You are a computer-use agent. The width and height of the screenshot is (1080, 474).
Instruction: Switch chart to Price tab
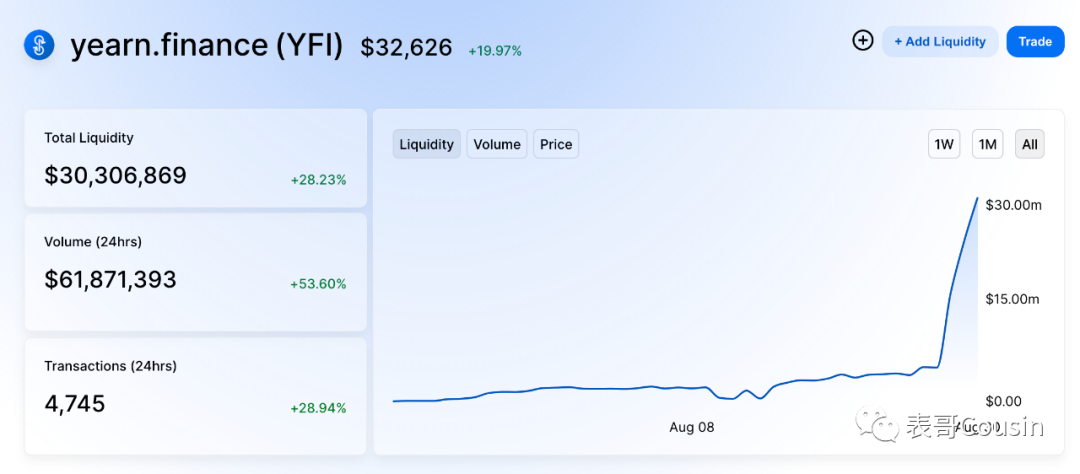[556, 144]
